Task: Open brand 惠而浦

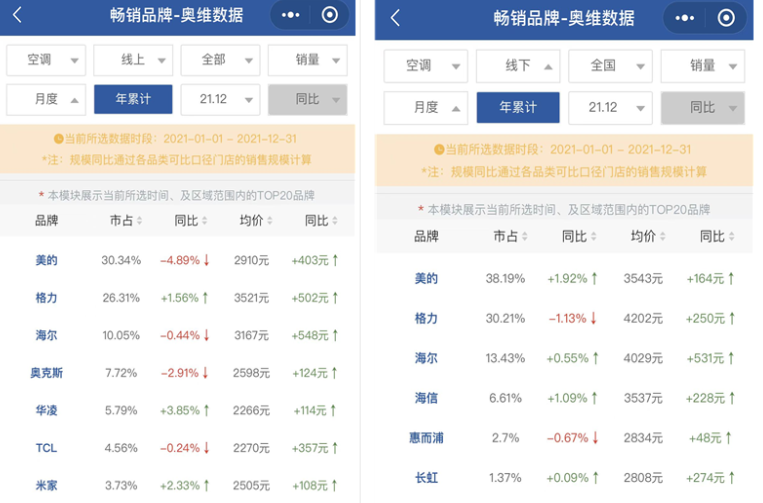Action: tap(426, 438)
